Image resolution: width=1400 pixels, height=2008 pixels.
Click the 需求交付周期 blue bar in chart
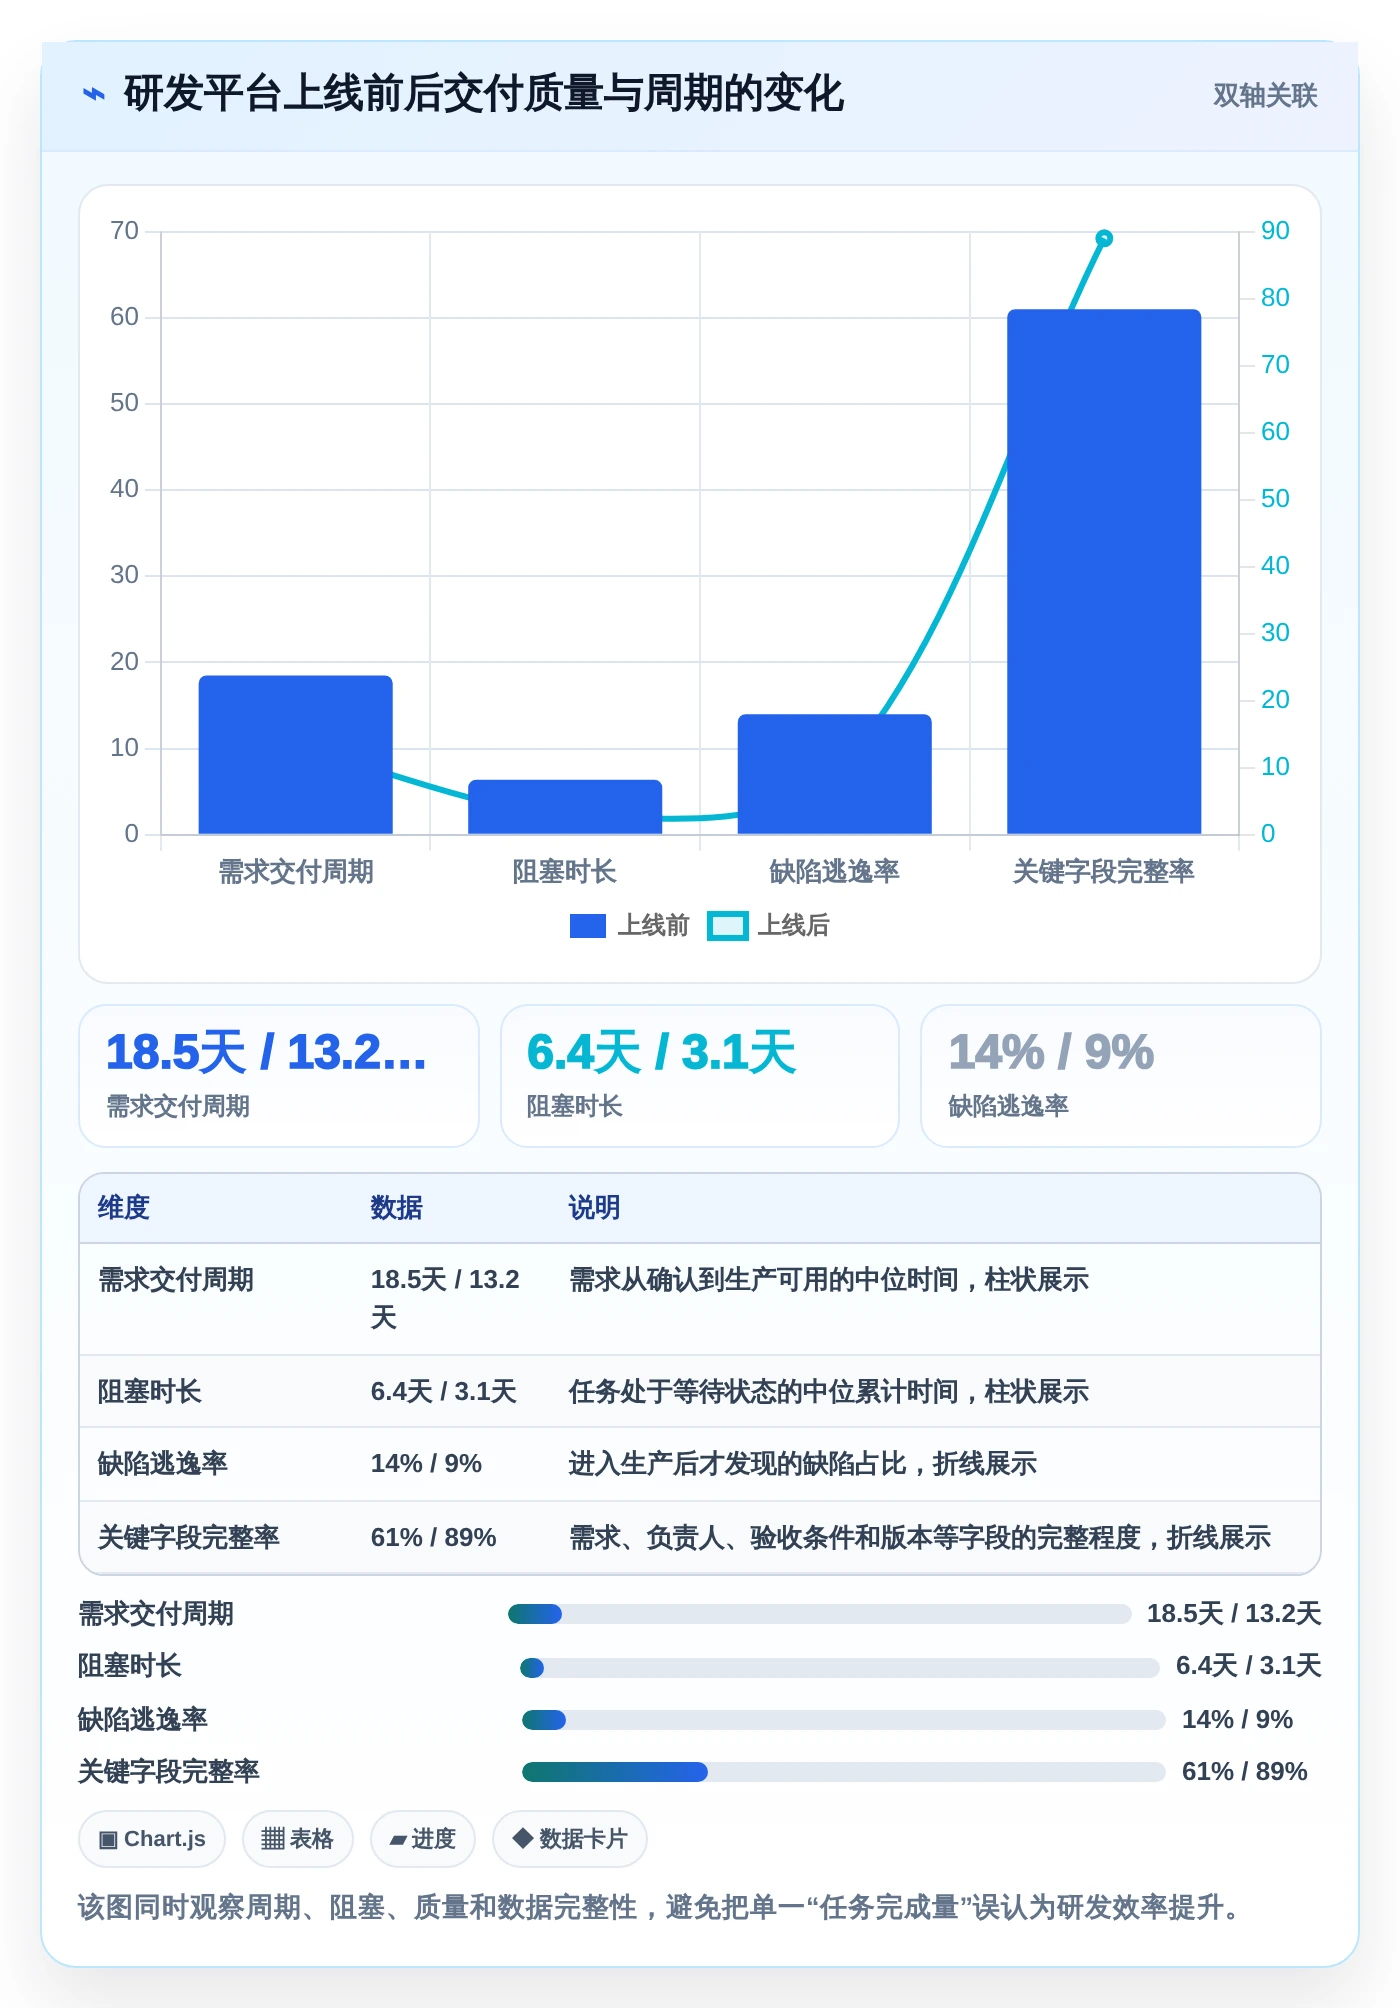(x=296, y=755)
